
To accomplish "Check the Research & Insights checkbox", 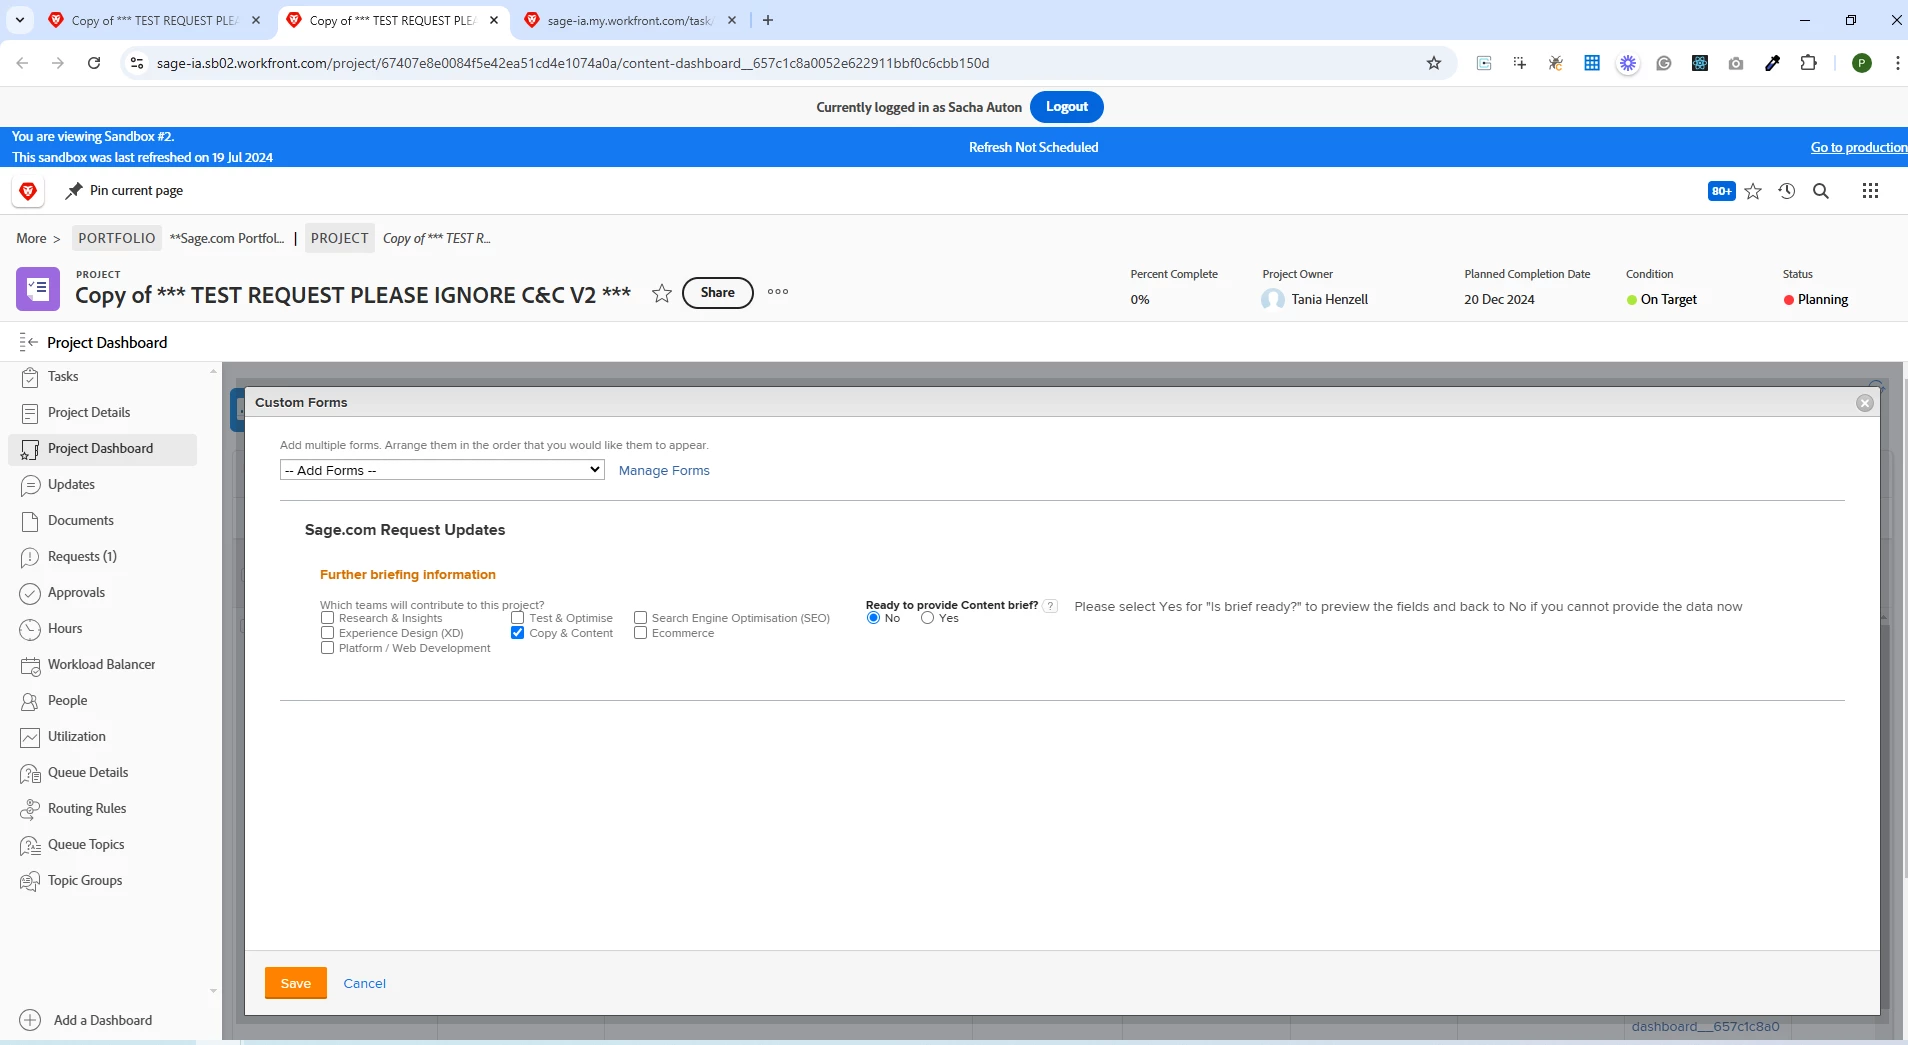I will coord(327,618).
